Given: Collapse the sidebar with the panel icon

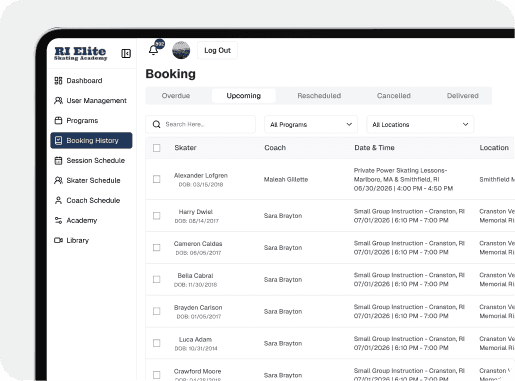Looking at the screenshot, I should pyautogui.click(x=126, y=53).
